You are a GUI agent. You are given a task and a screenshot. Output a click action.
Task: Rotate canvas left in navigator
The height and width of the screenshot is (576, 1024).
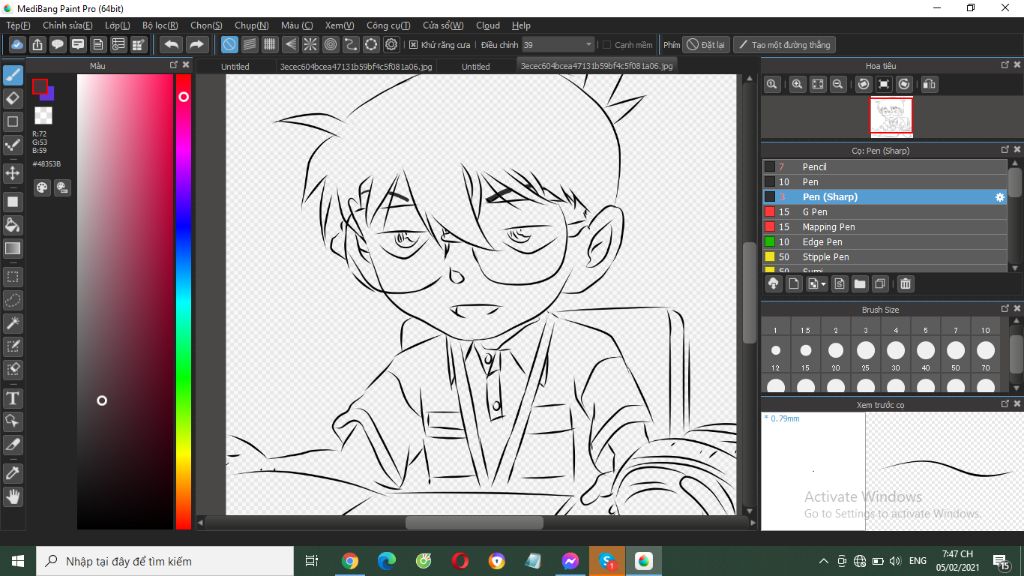click(863, 84)
